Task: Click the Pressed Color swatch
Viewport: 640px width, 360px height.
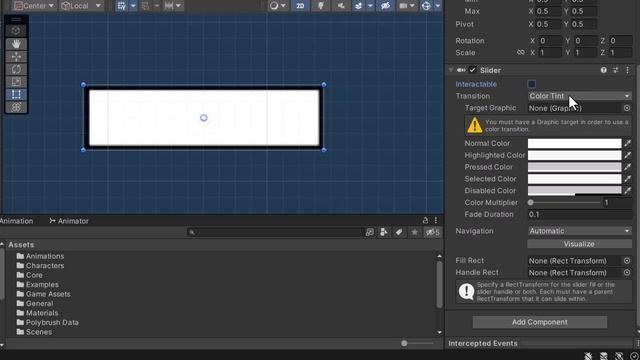Action: (574, 167)
